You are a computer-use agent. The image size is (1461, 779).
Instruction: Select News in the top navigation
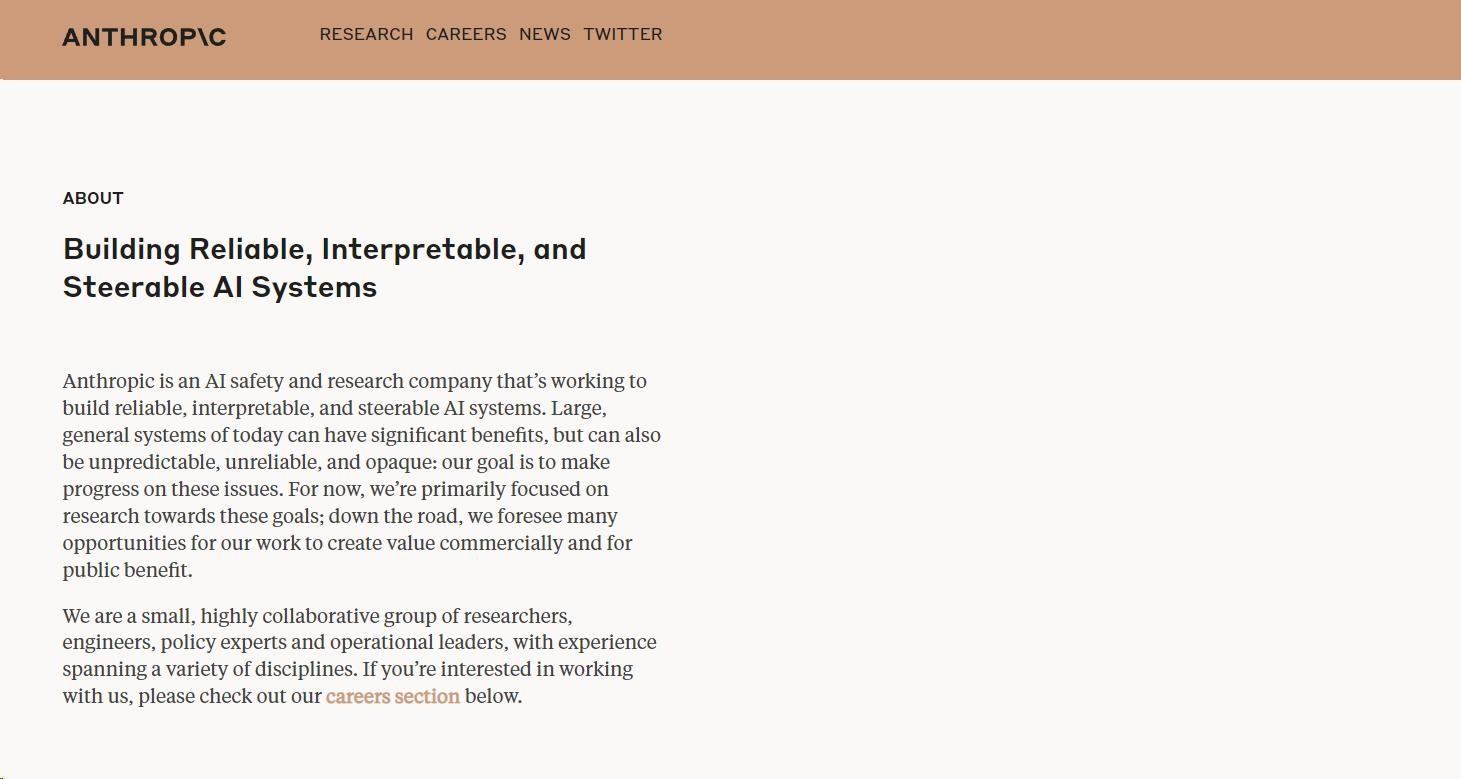point(545,34)
